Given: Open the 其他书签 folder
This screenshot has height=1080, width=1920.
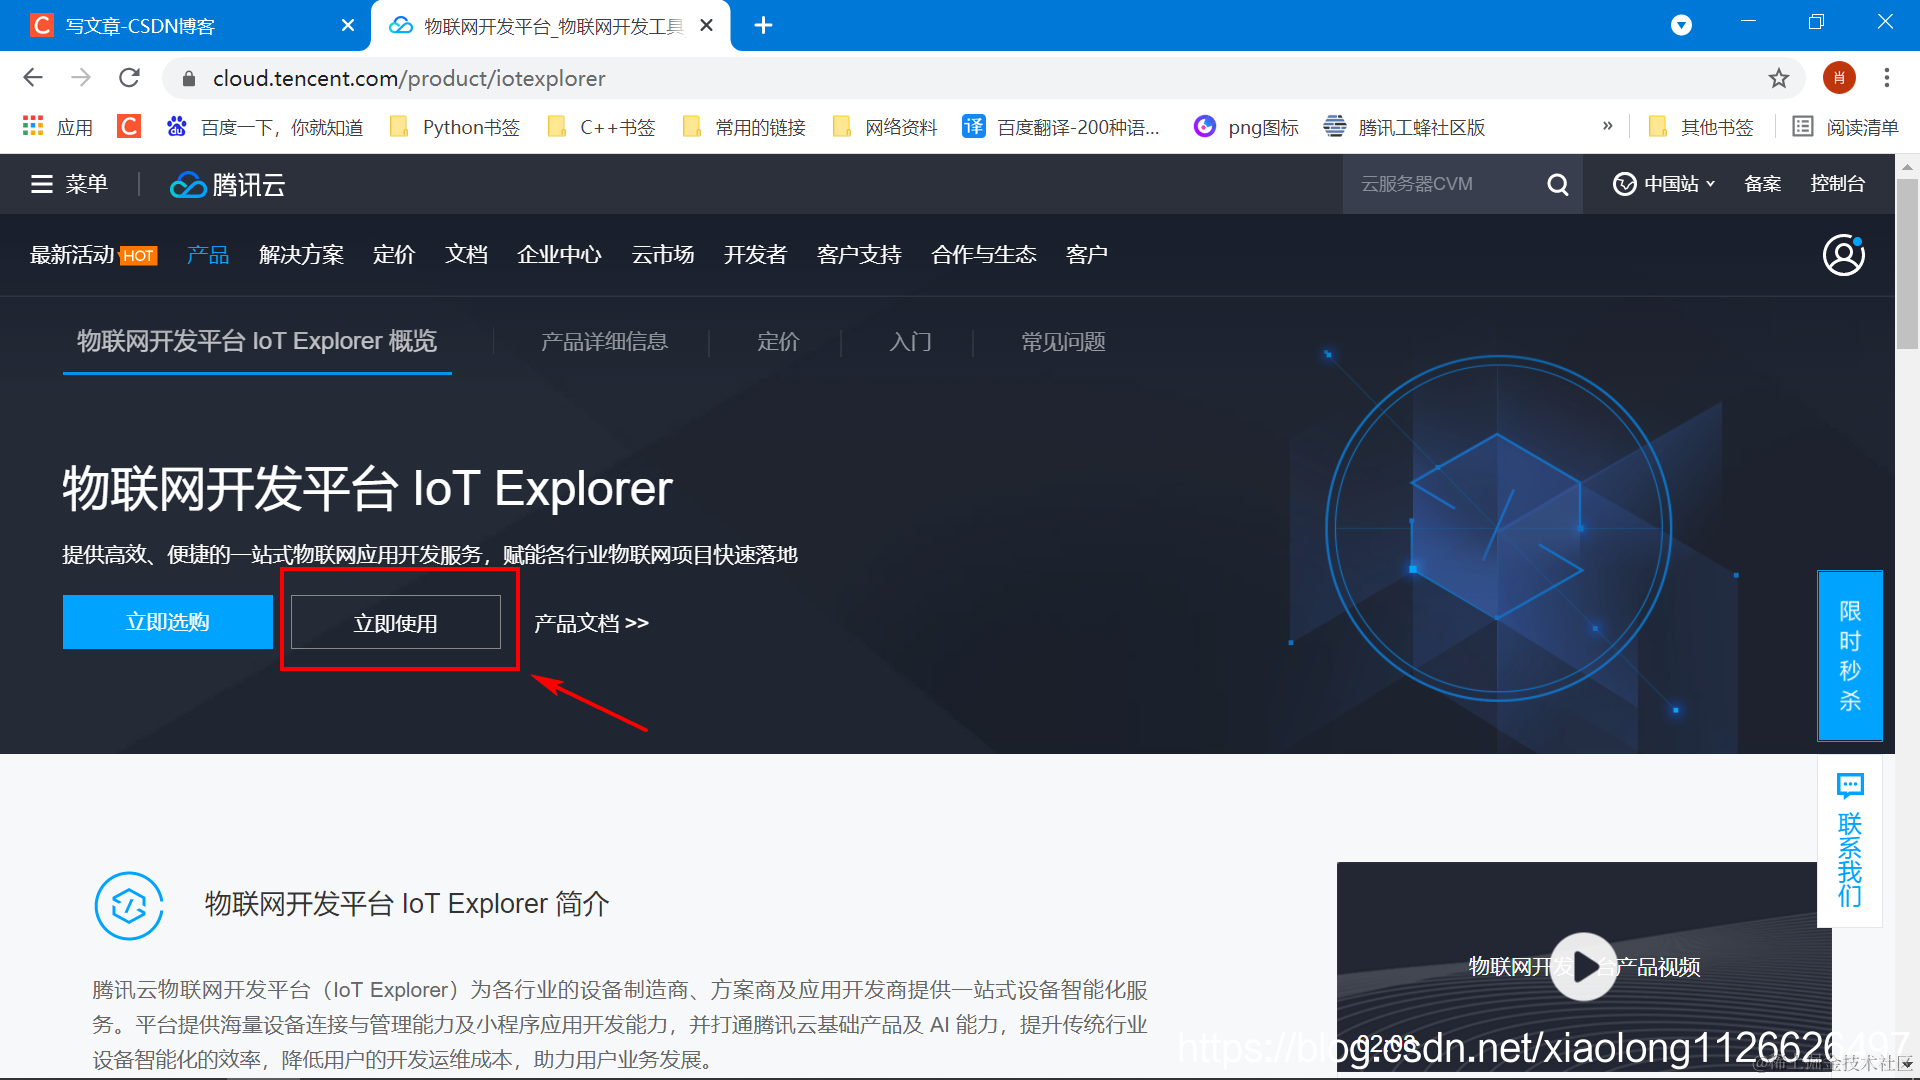Looking at the screenshot, I should pyautogui.click(x=1700, y=127).
